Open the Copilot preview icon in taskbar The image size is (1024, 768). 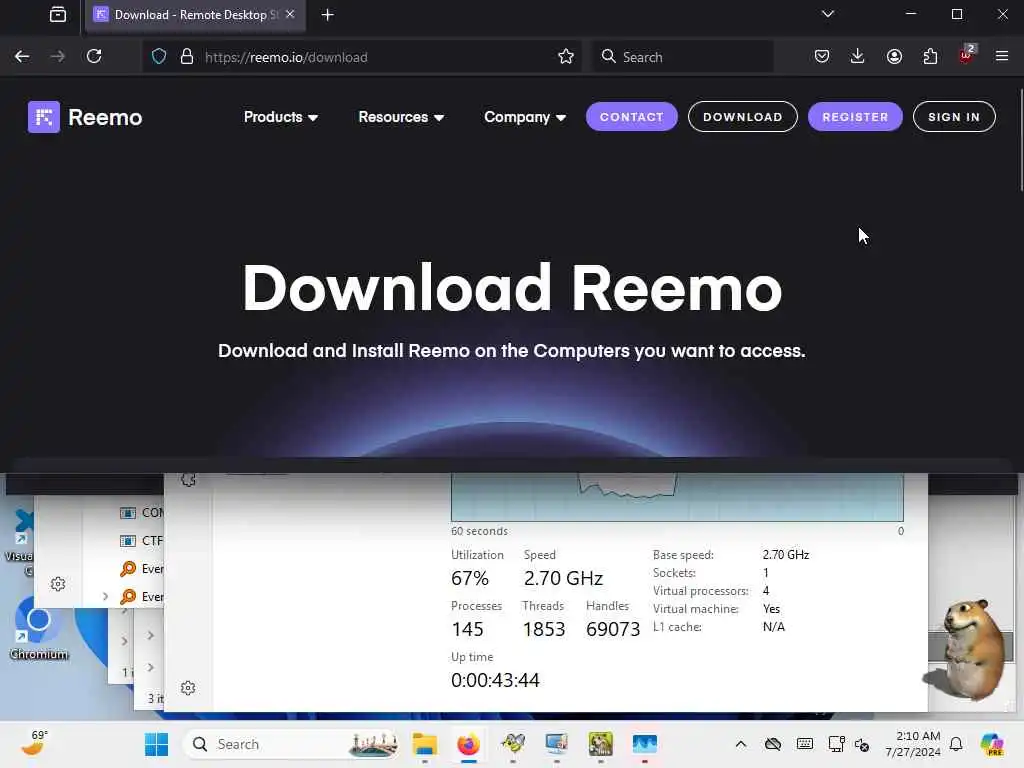coord(992,744)
